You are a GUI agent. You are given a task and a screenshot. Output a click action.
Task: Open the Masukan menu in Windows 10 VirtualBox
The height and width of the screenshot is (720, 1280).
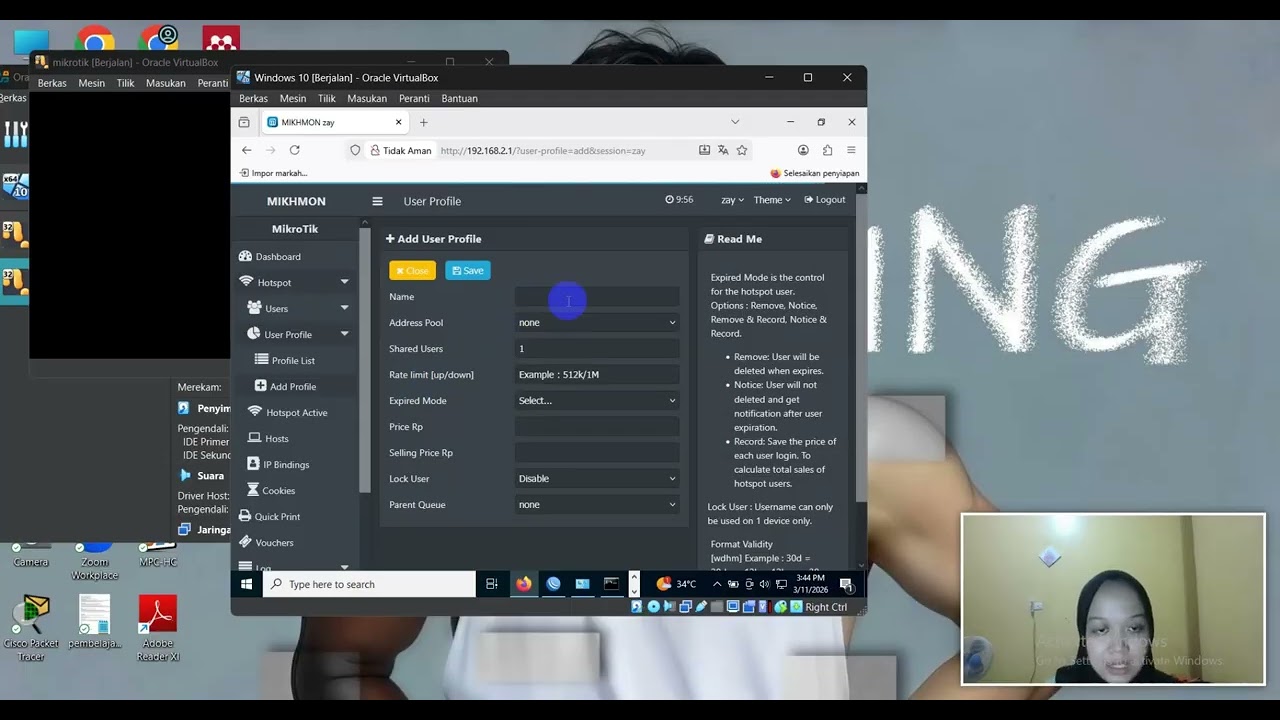tap(367, 99)
